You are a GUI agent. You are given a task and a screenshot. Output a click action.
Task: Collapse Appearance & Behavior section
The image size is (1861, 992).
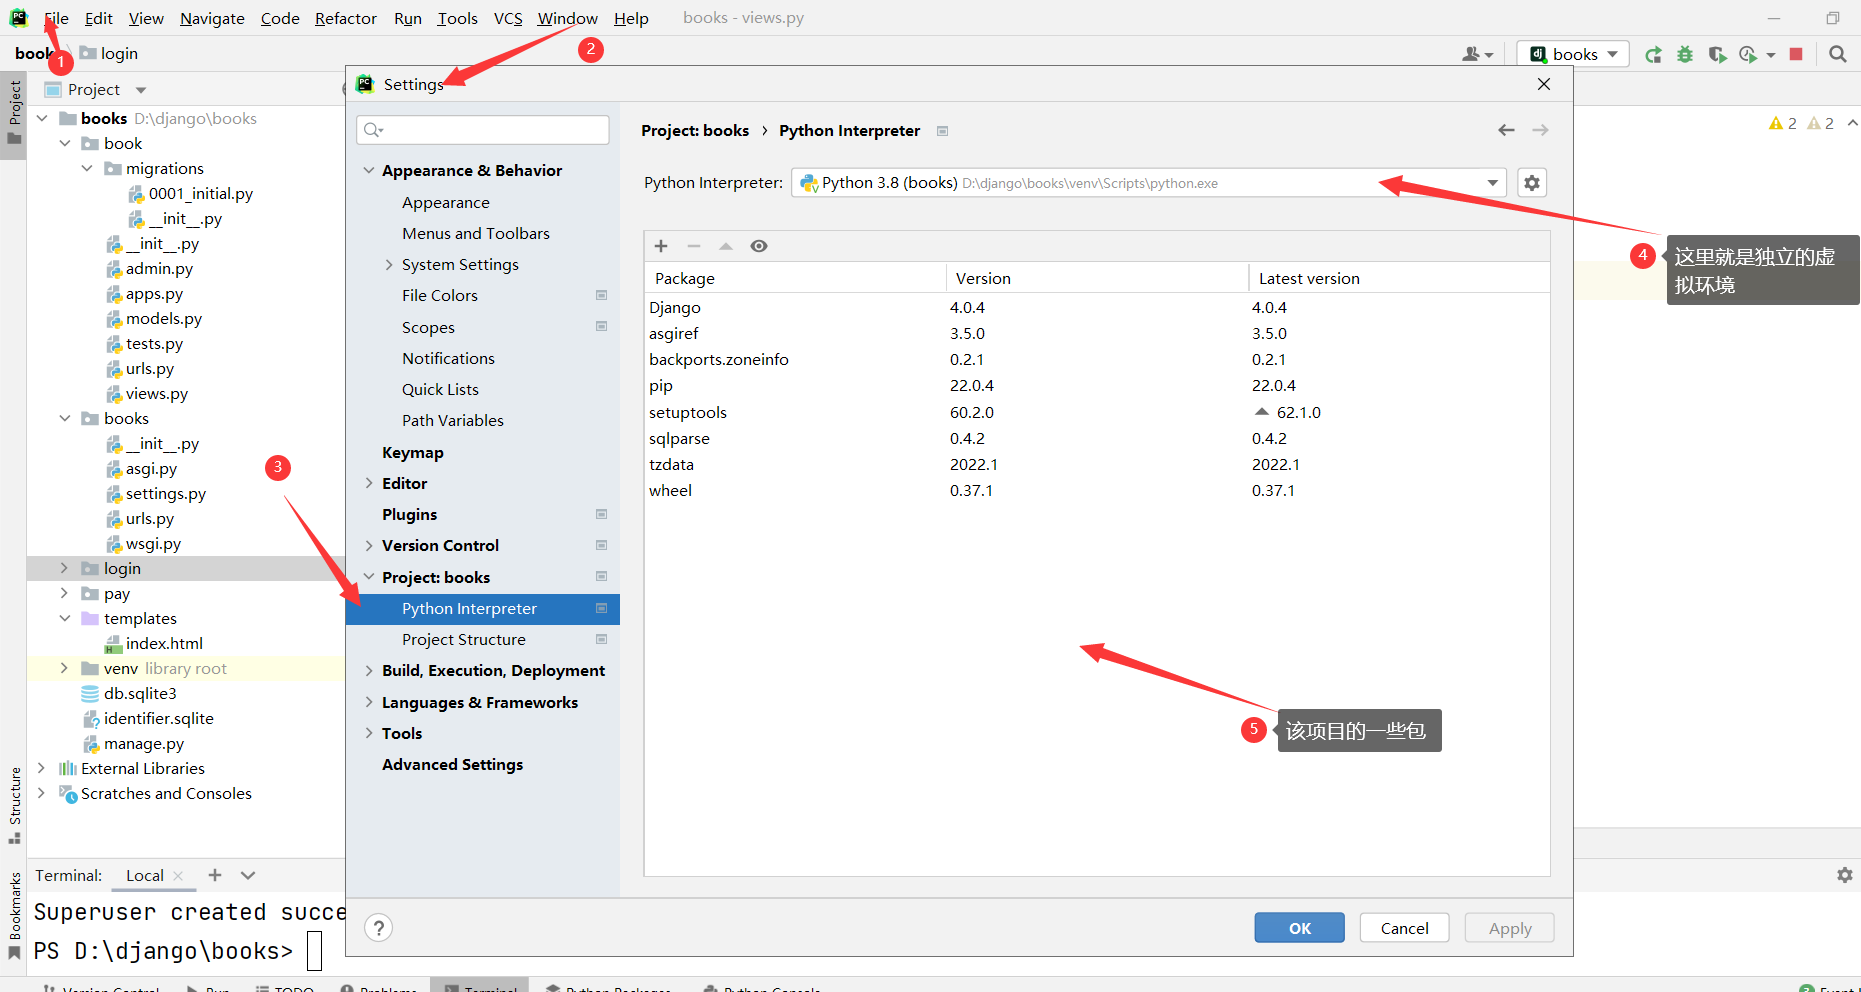coord(369,171)
